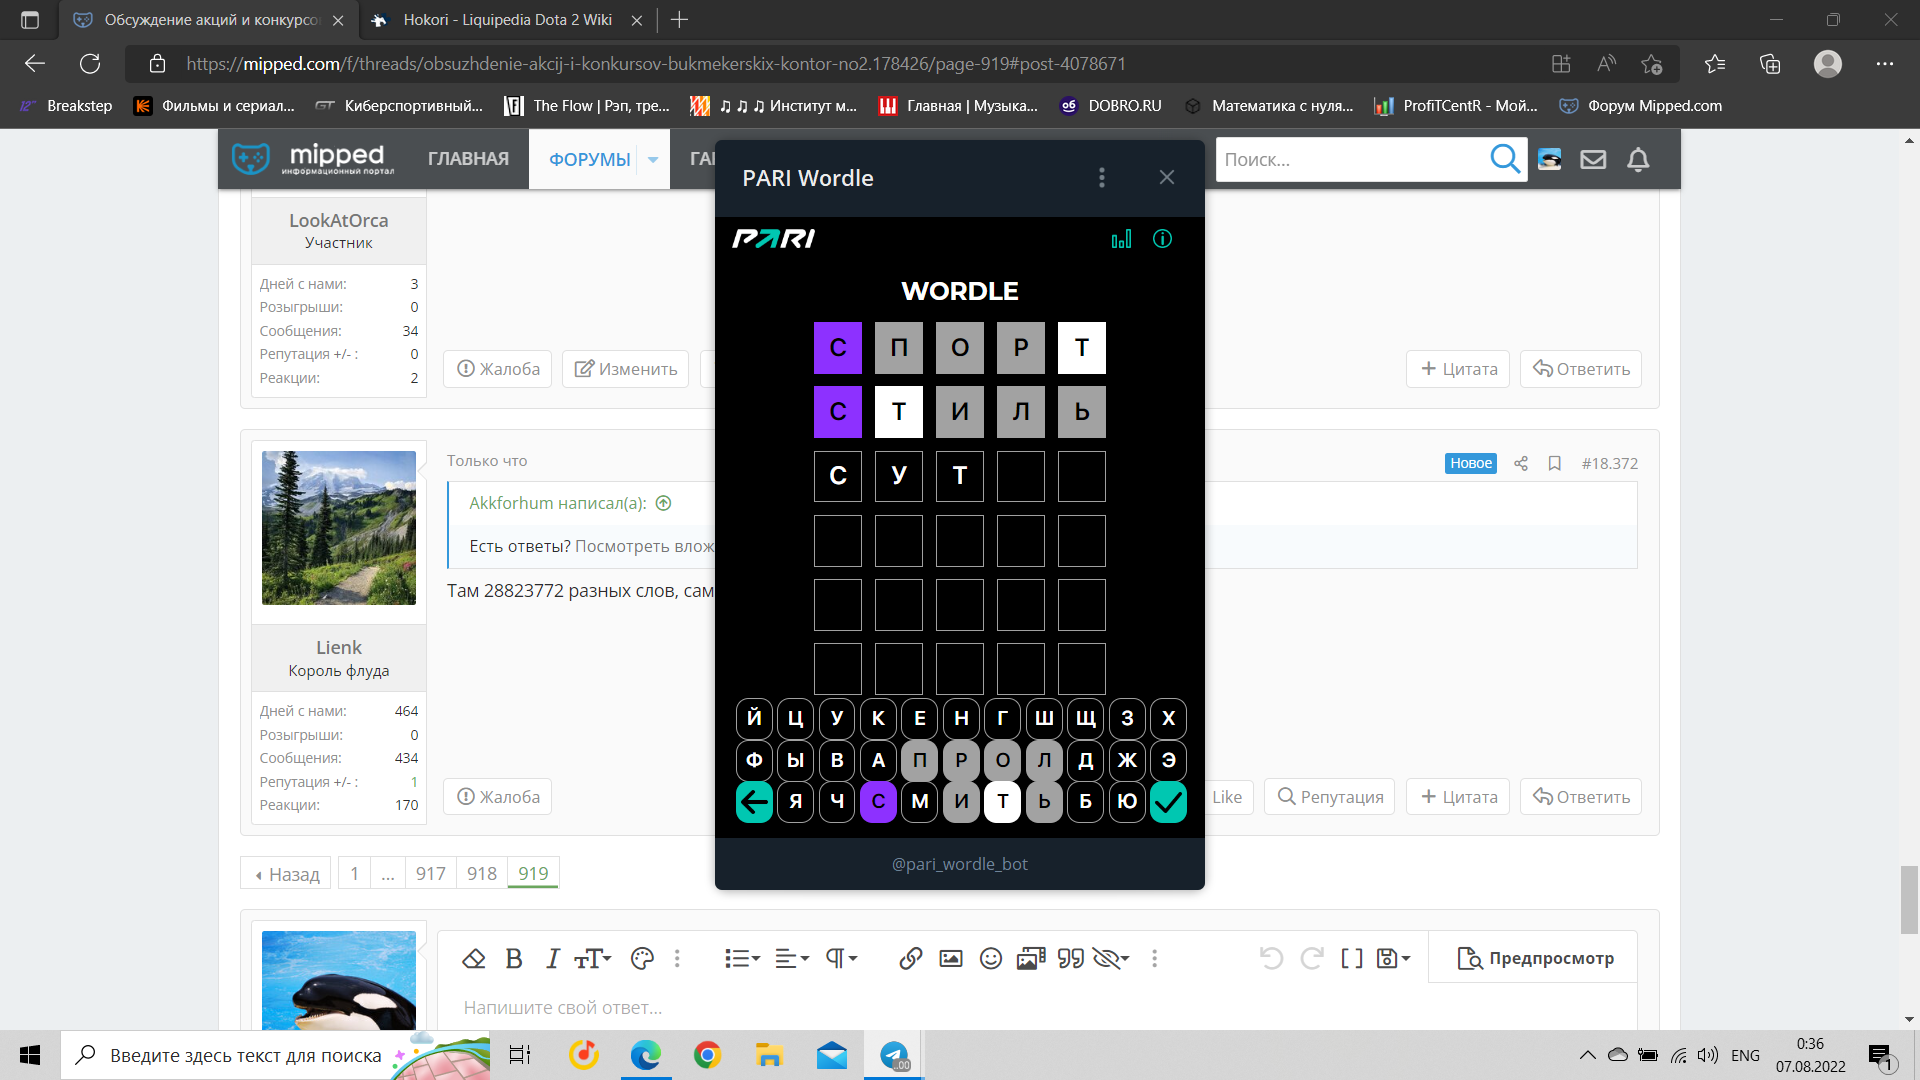
Task: Click Предпросмотр preview button
Action: [1535, 958]
